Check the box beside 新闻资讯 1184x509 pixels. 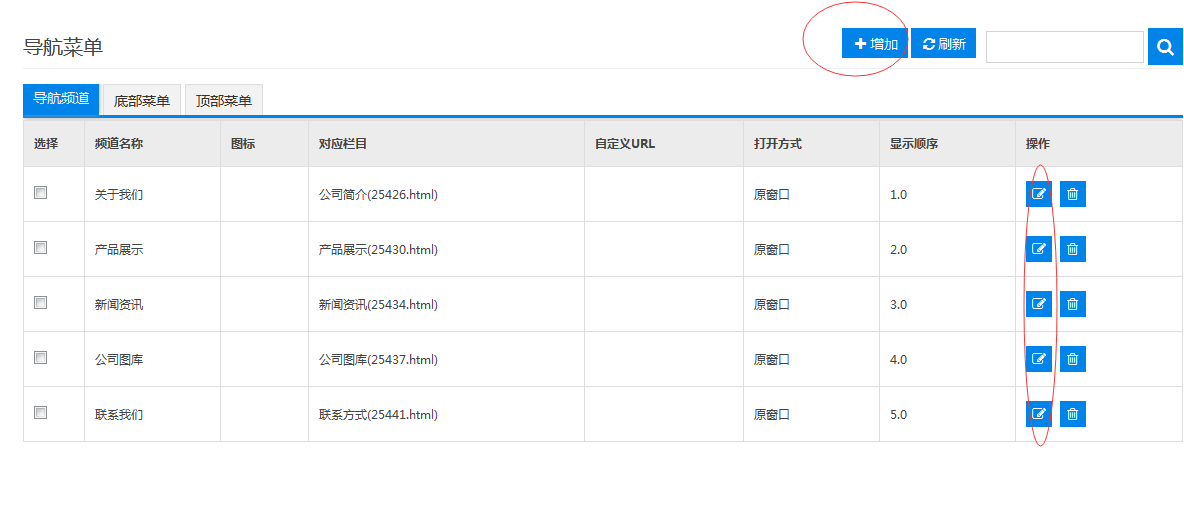coord(41,303)
